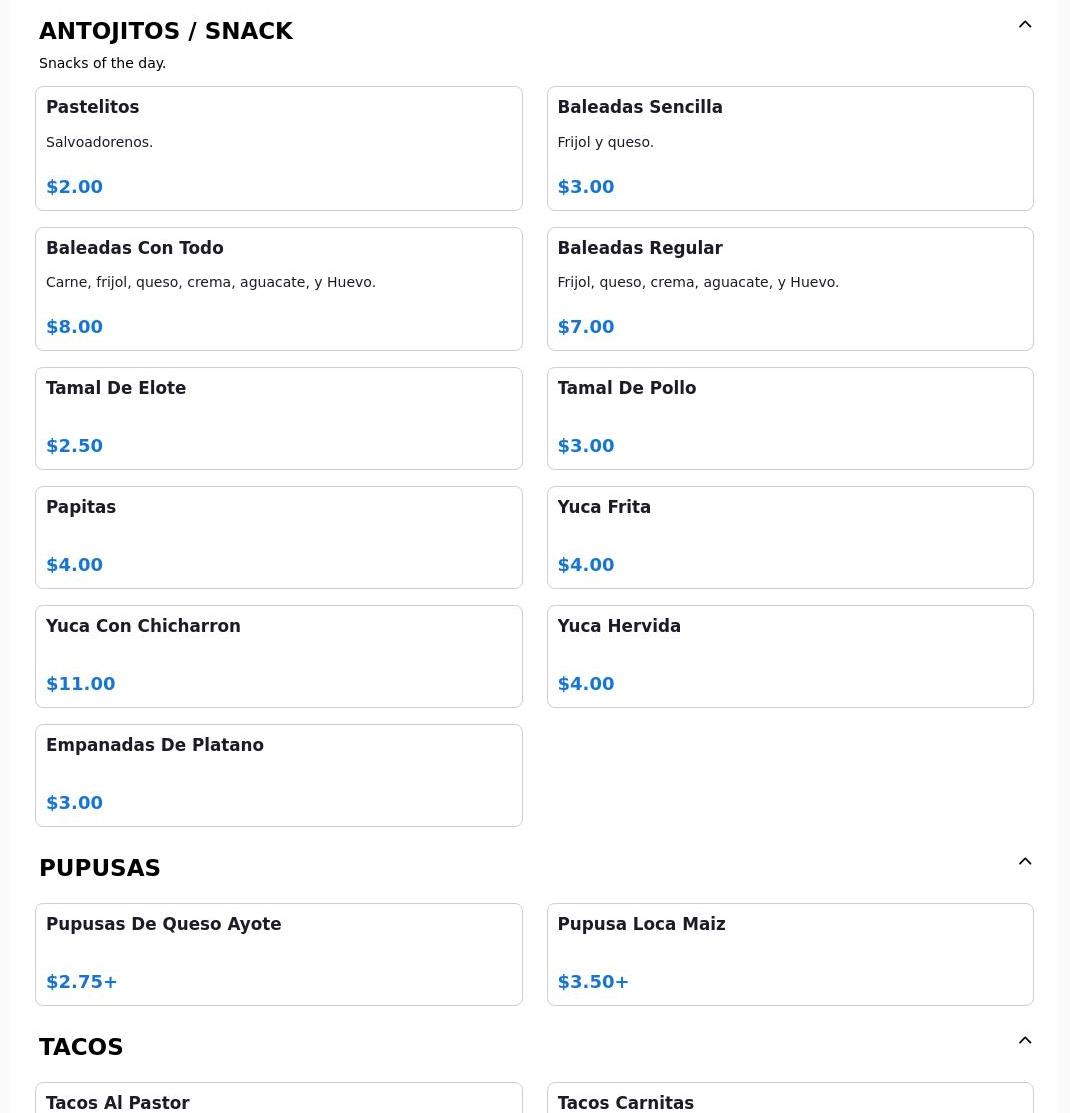Select Yuca Frita item
This screenshot has width=1070, height=1113.
tap(789, 537)
